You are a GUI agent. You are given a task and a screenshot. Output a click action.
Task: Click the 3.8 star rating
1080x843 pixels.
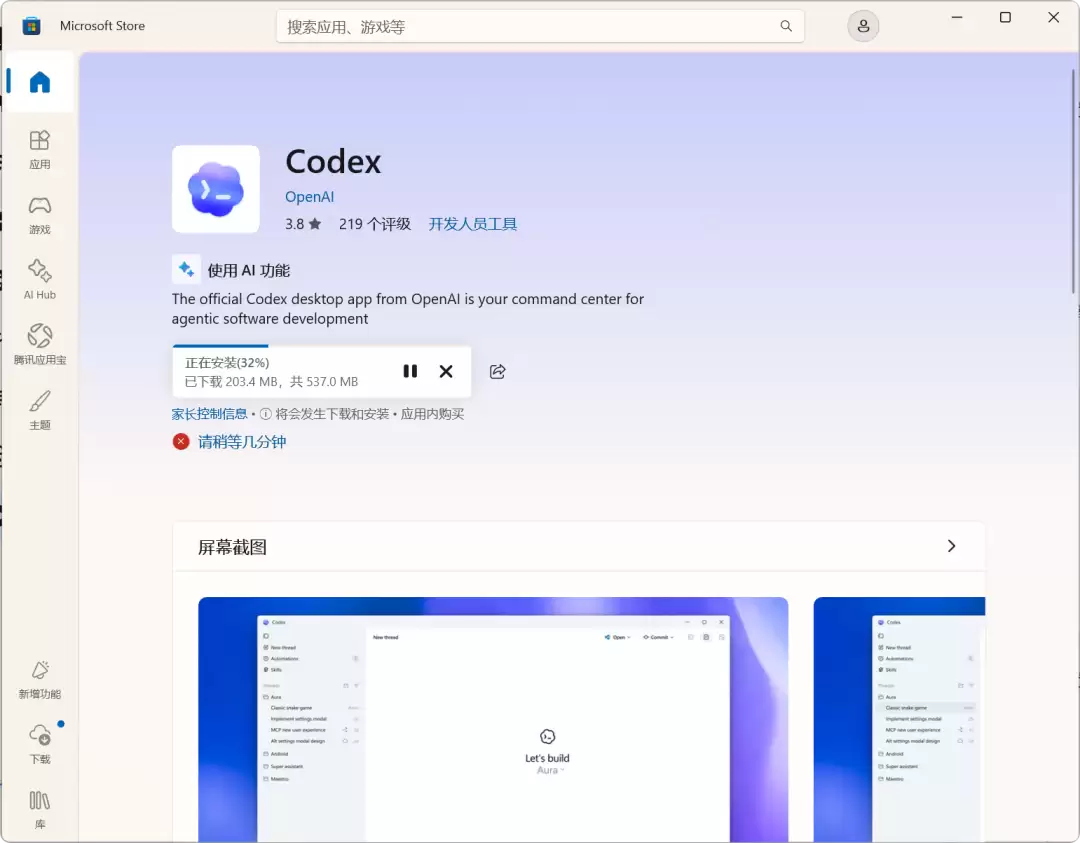(303, 224)
